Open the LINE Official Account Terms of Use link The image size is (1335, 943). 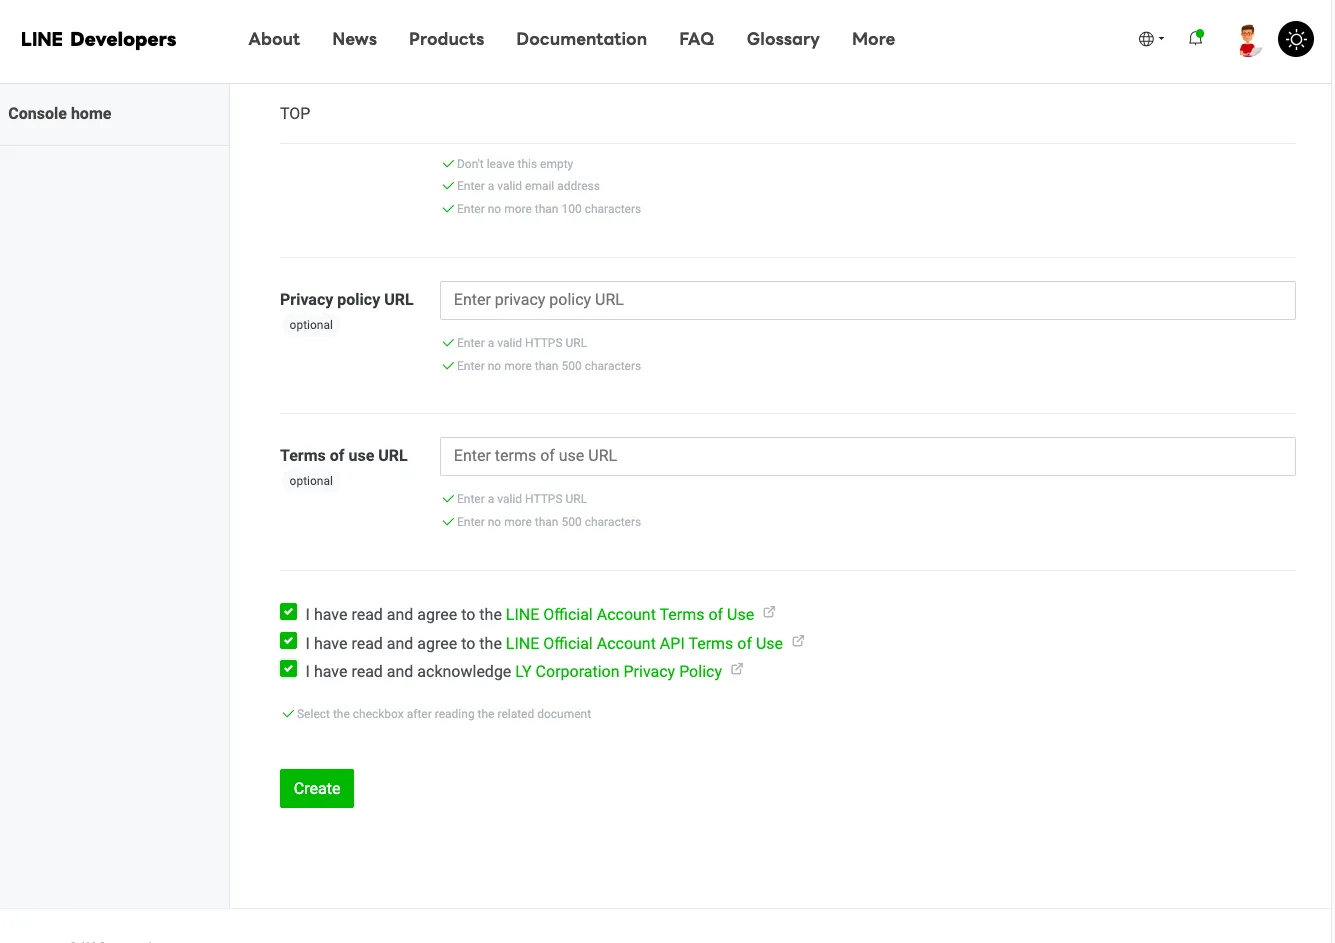(x=630, y=614)
